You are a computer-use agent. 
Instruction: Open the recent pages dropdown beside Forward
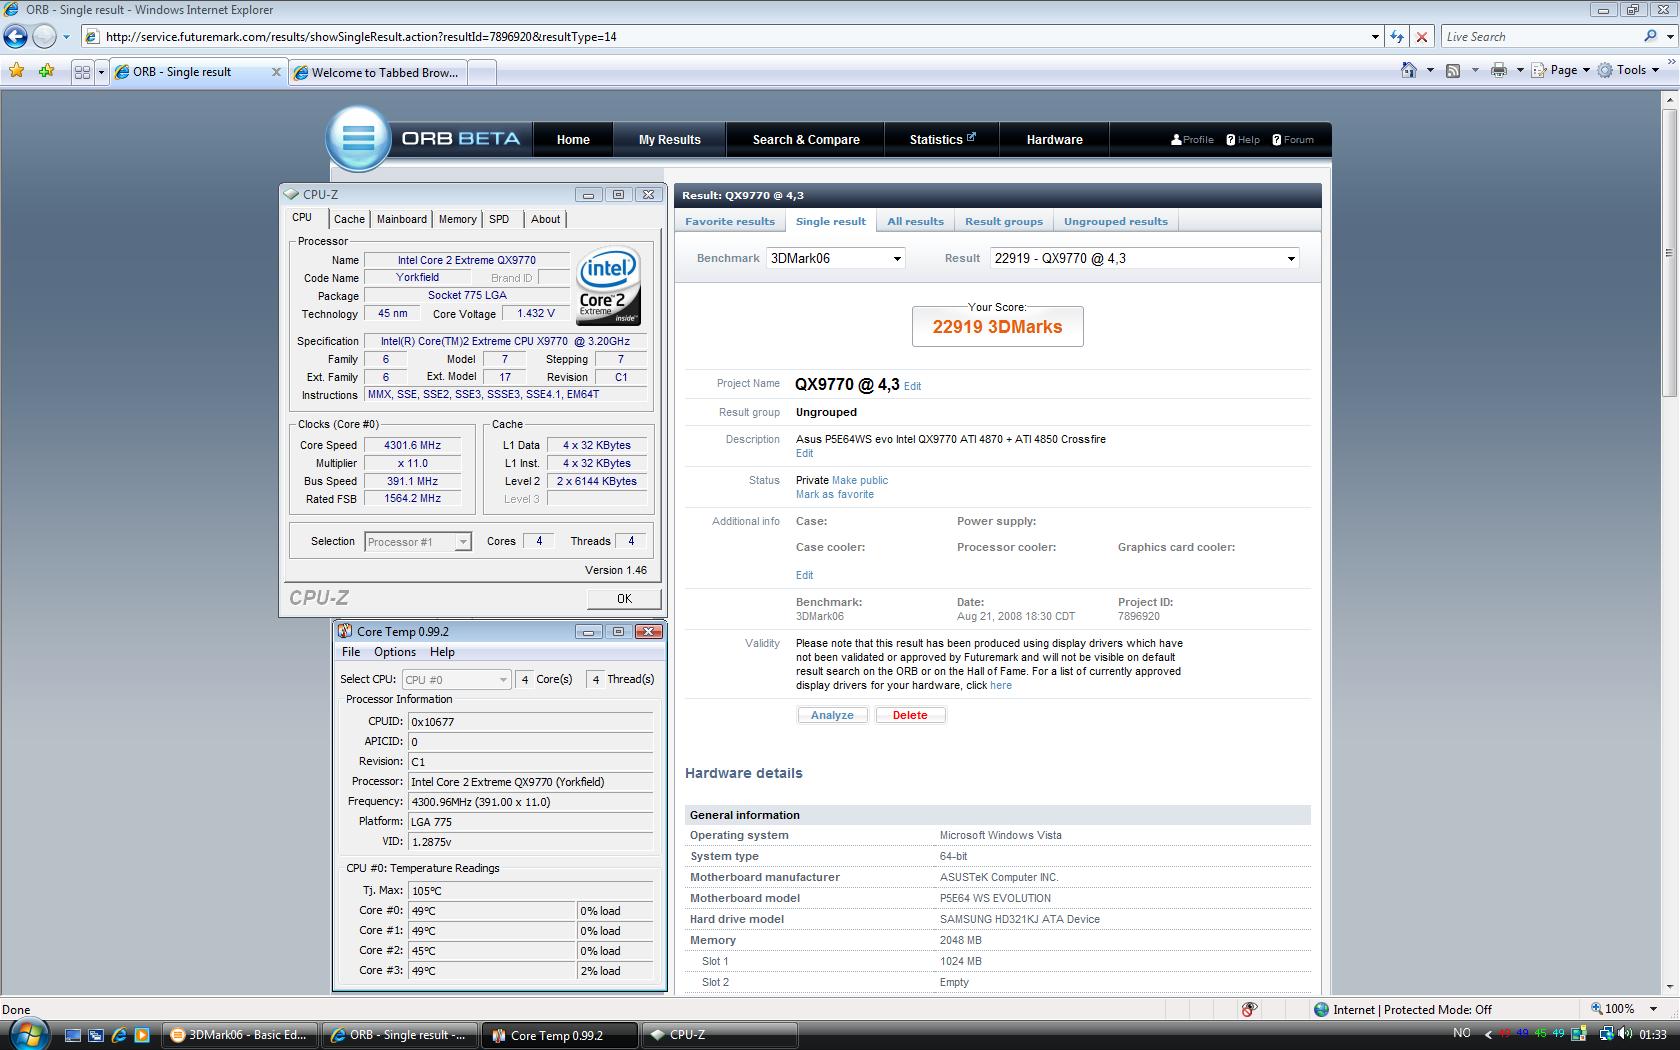point(66,37)
